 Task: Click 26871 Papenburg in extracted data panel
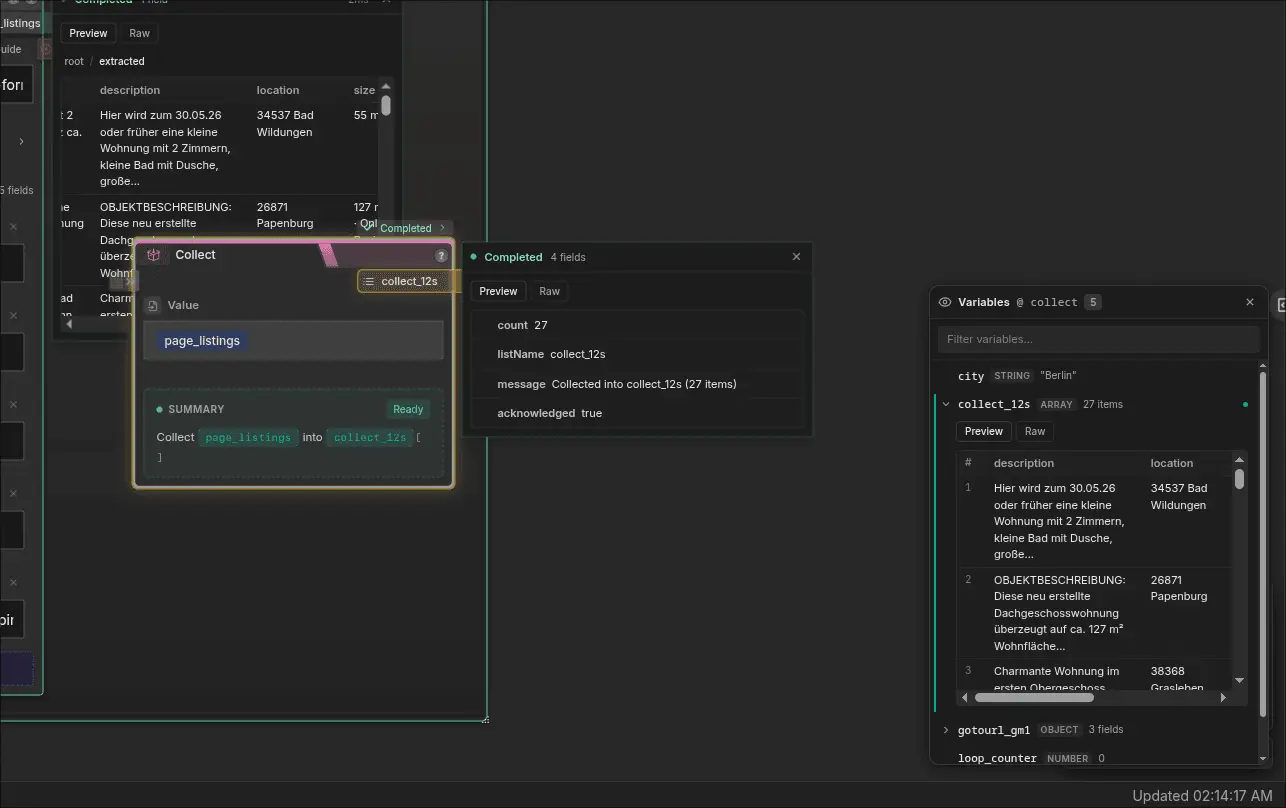(x=285, y=215)
